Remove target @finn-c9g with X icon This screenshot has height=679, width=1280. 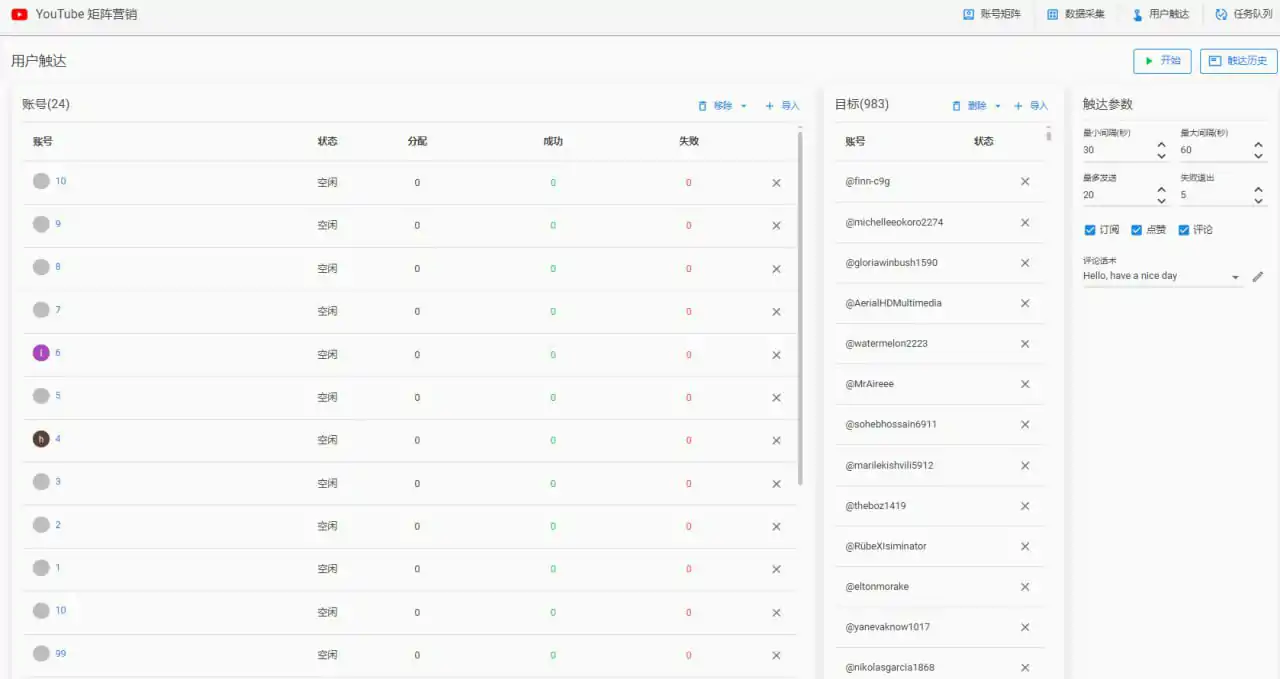point(1024,182)
